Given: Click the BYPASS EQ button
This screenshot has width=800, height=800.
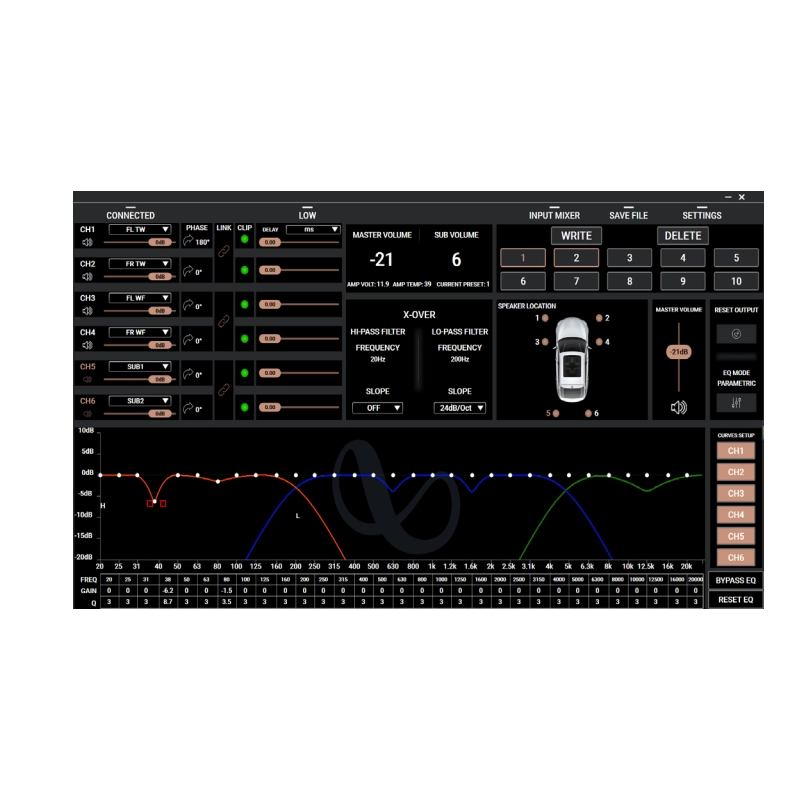Looking at the screenshot, I should coord(736,580).
